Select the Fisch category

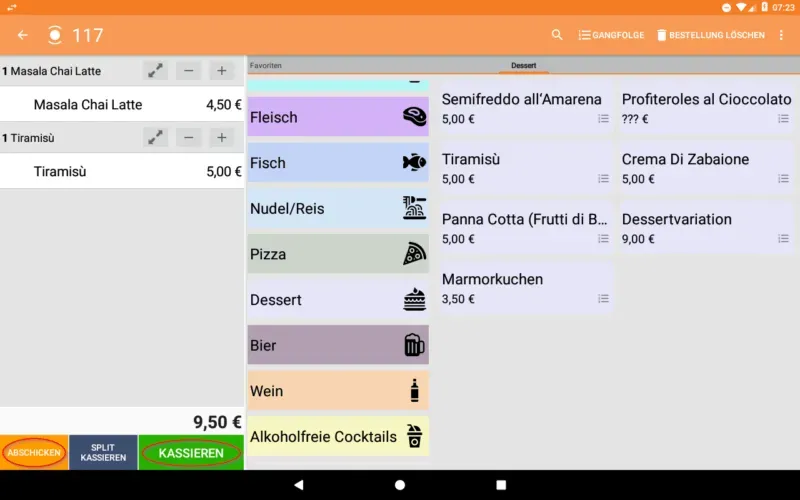[338, 163]
